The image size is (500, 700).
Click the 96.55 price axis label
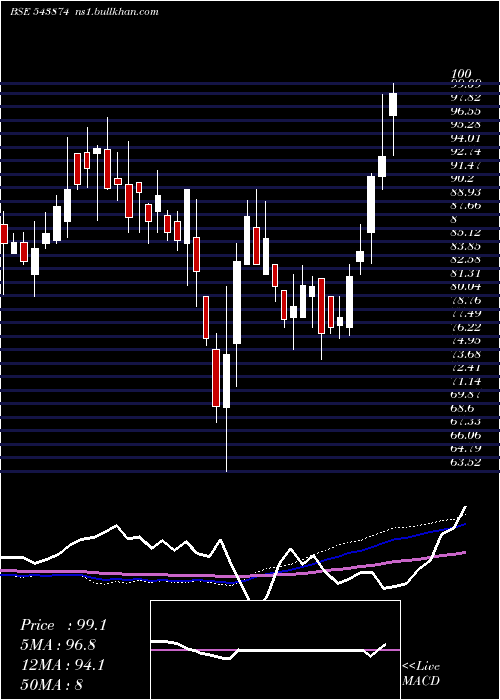point(465,112)
